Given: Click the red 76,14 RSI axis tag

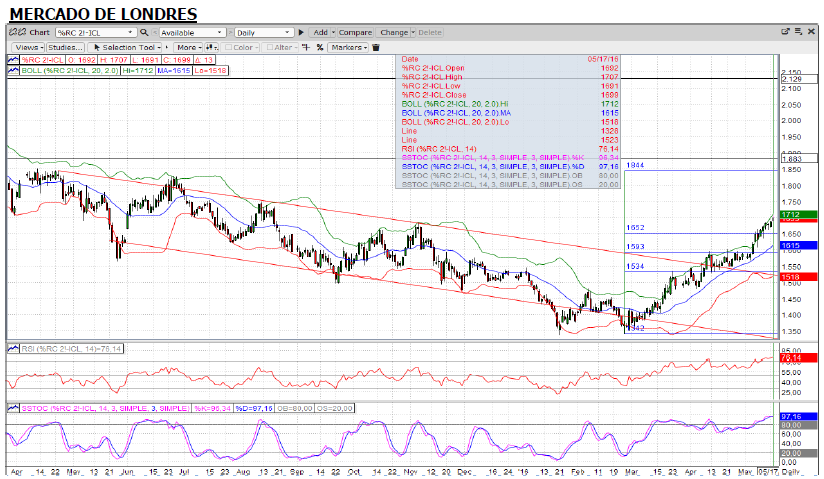Looking at the screenshot, I should [x=799, y=358].
